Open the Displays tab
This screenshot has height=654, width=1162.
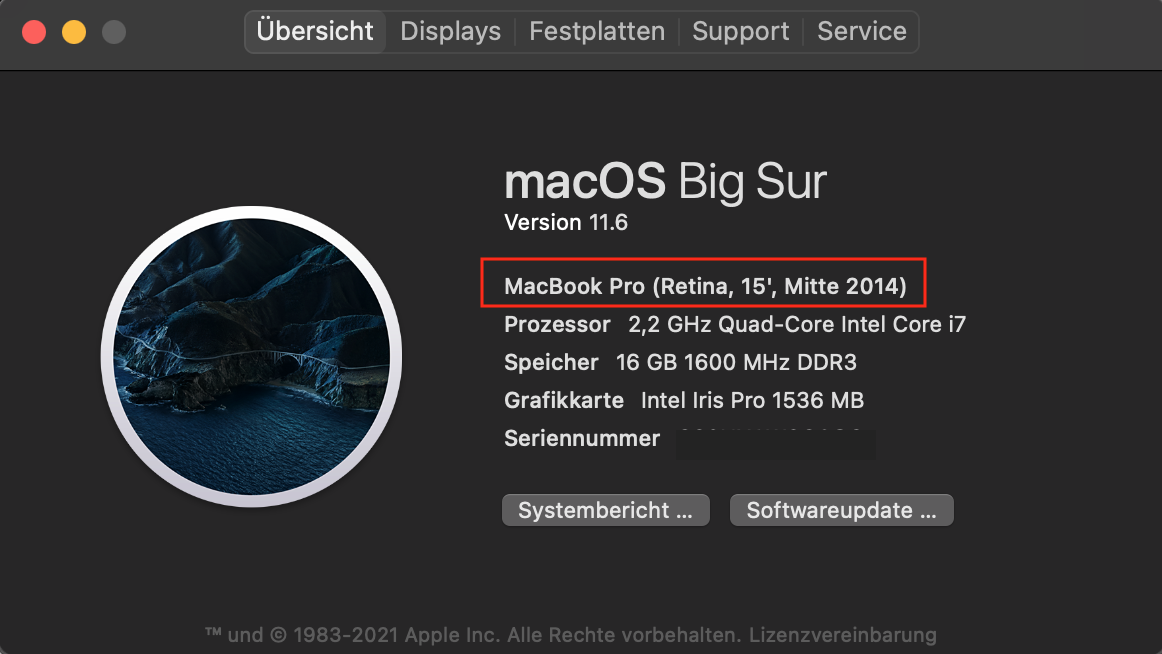pyautogui.click(x=450, y=31)
